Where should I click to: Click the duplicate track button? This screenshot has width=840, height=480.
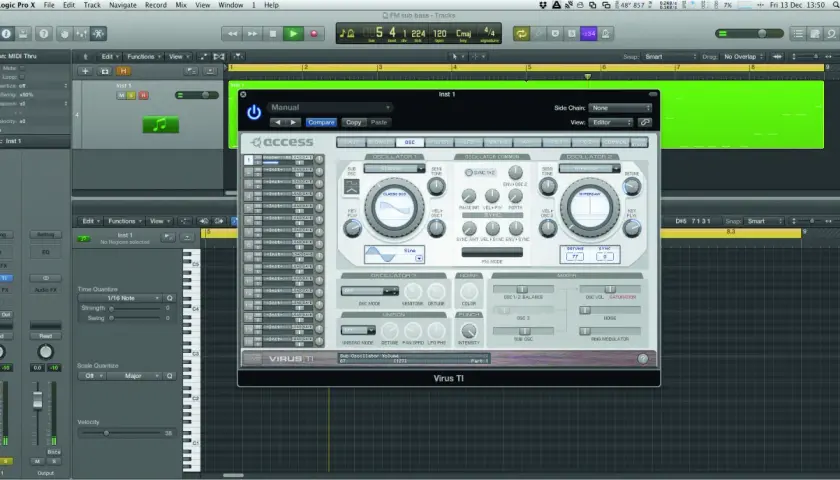pyautogui.click(x=104, y=71)
